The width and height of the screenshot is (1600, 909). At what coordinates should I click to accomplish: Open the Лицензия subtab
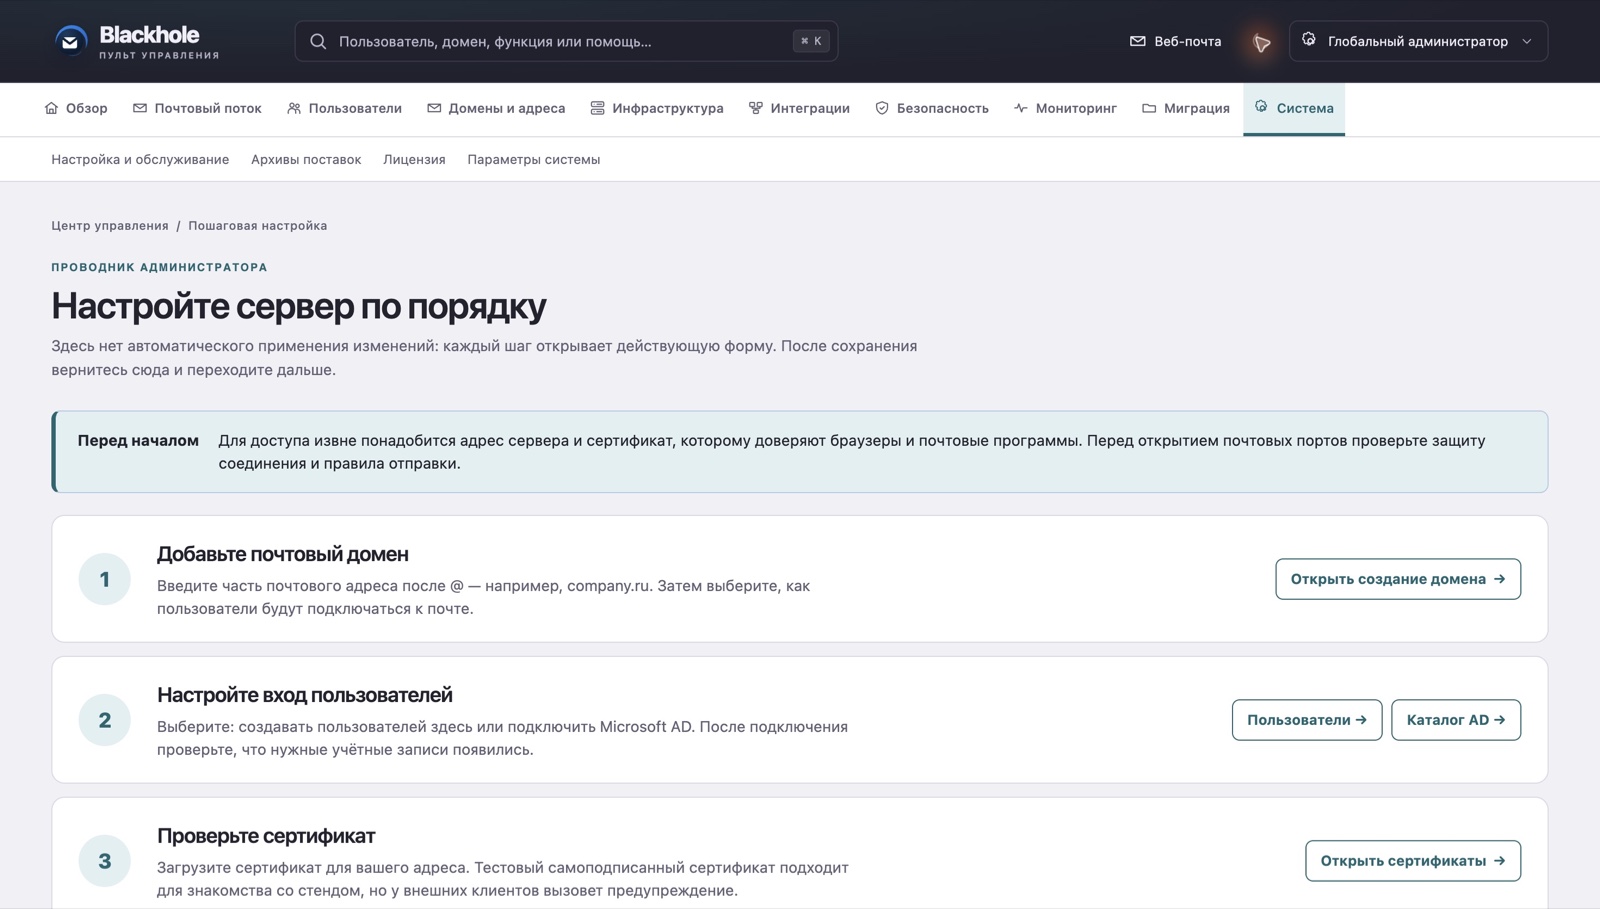pos(414,159)
